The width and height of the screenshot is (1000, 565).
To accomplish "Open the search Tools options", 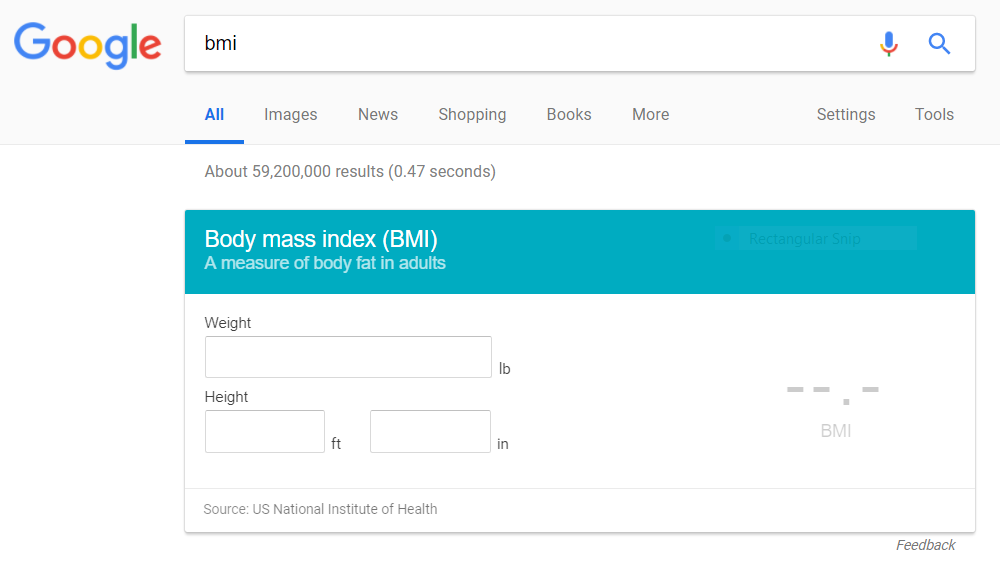I will click(934, 115).
